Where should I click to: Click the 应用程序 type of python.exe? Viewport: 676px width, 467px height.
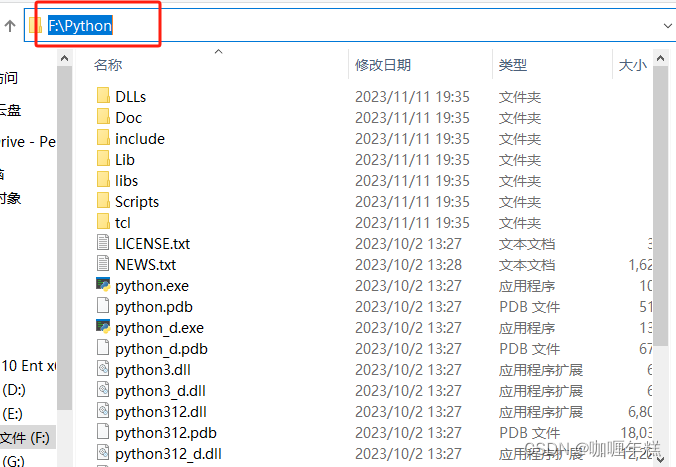click(x=527, y=286)
